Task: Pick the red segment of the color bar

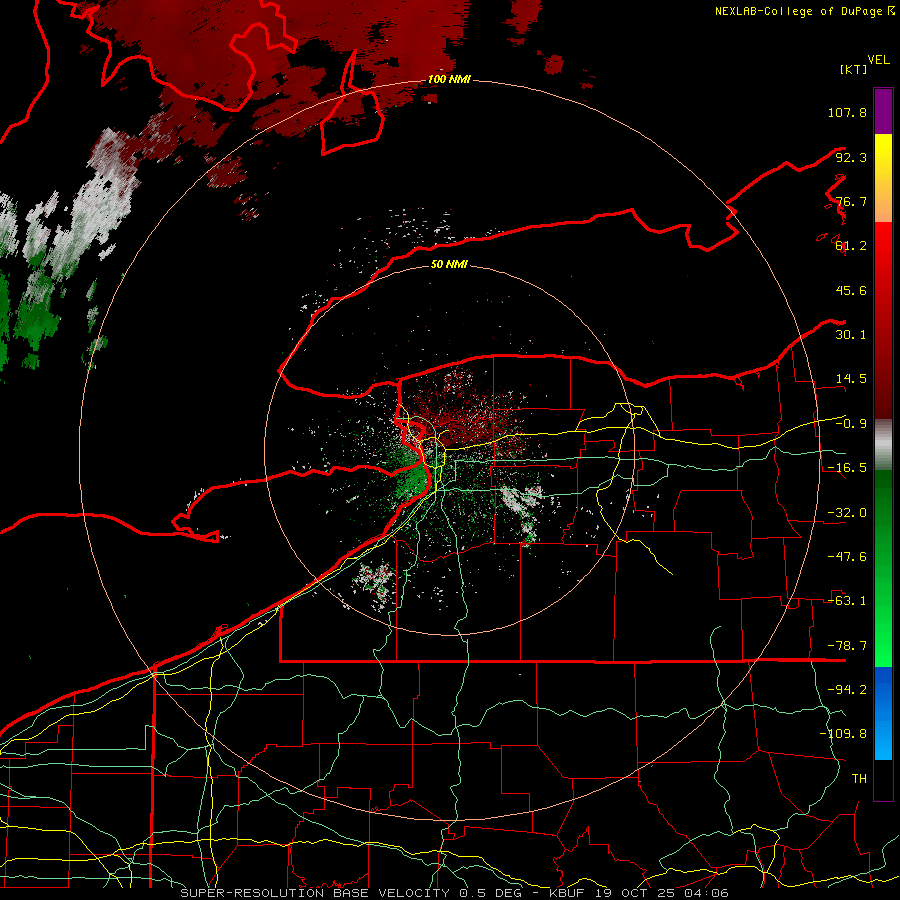Action: (x=883, y=320)
